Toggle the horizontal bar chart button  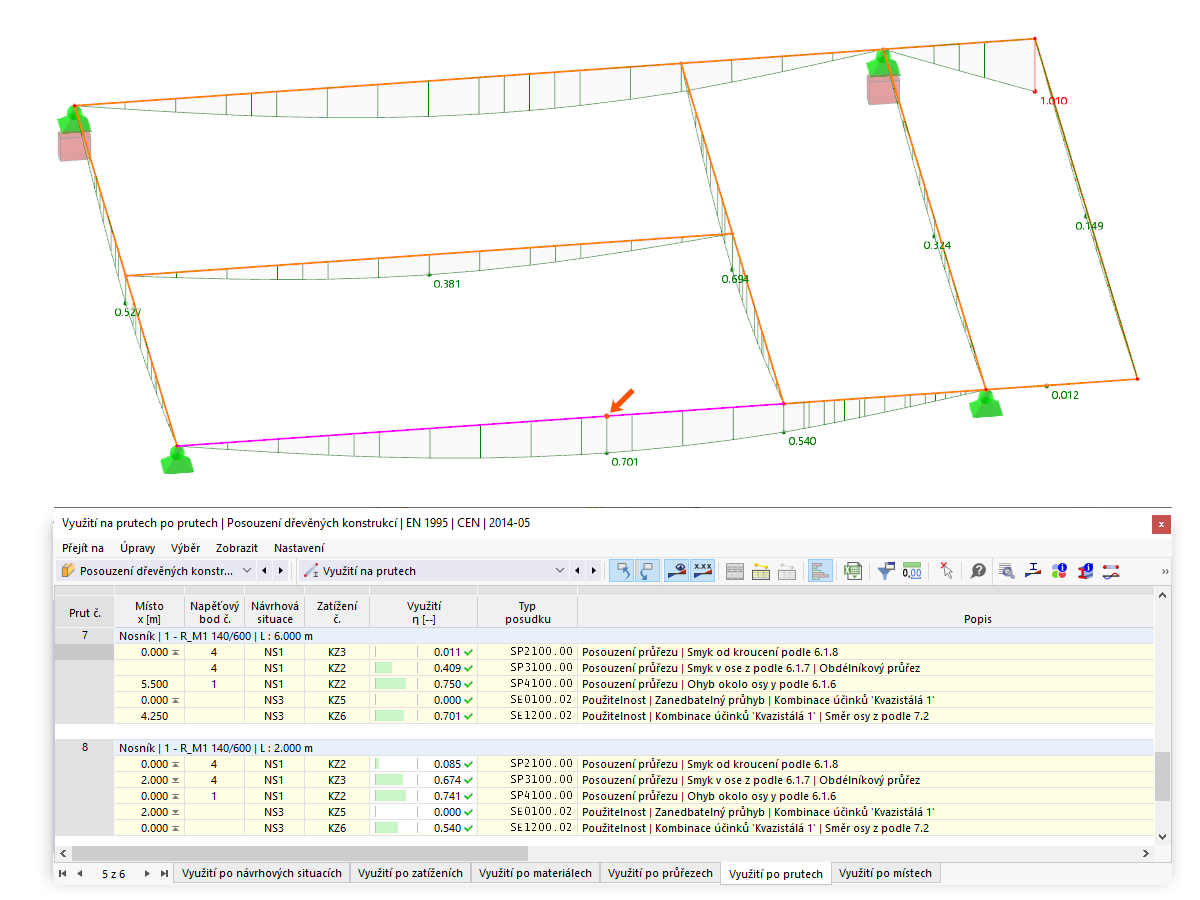point(820,571)
